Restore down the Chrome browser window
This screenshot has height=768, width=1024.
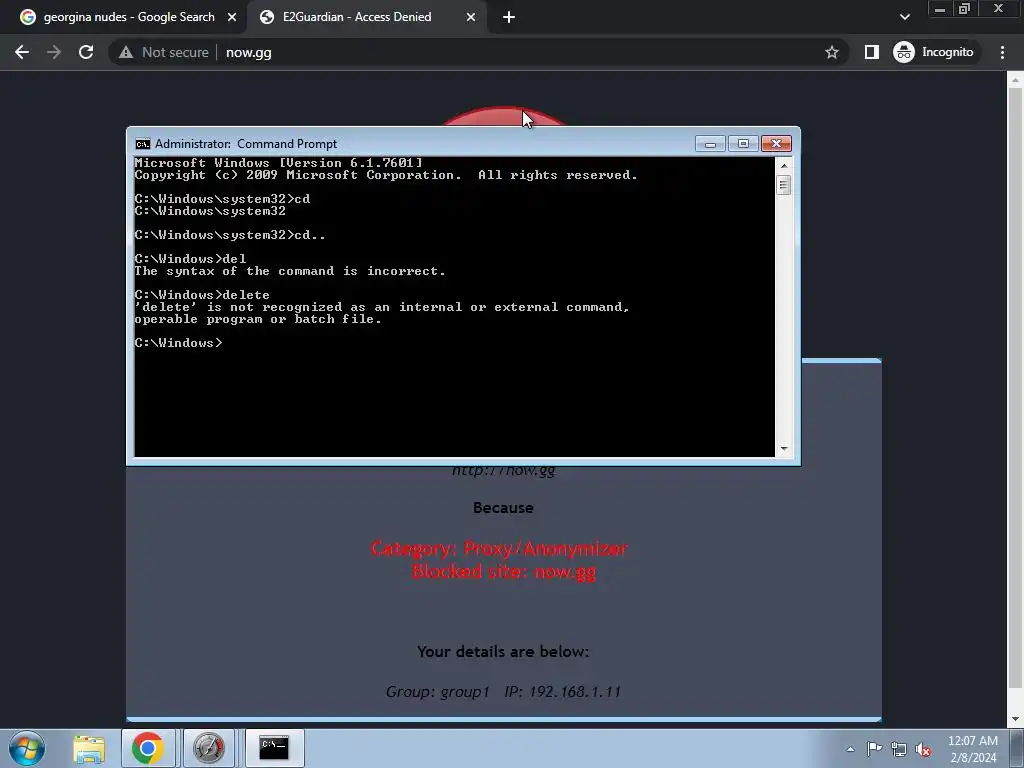(x=965, y=9)
